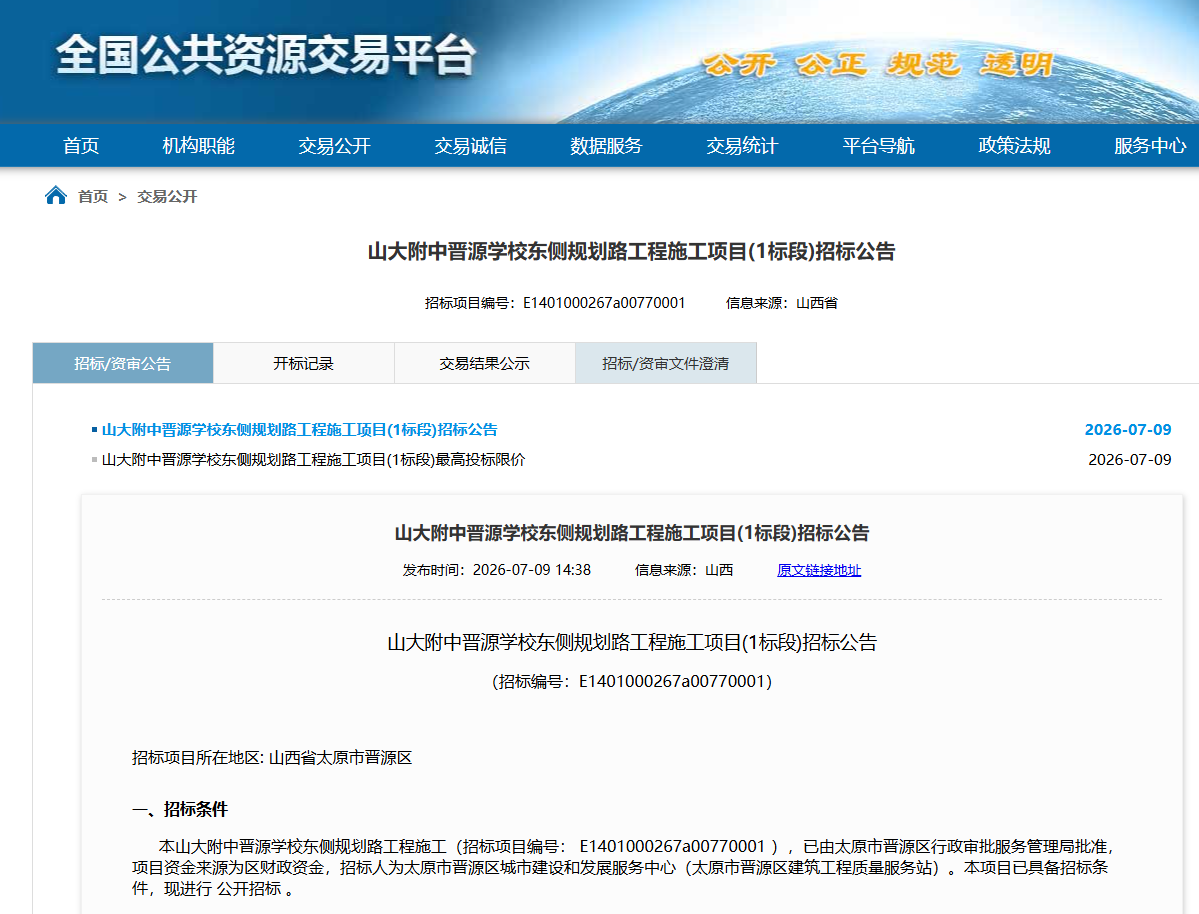
Task: Click blue date 2026-07-09 of first entry
Action: click(x=1128, y=430)
